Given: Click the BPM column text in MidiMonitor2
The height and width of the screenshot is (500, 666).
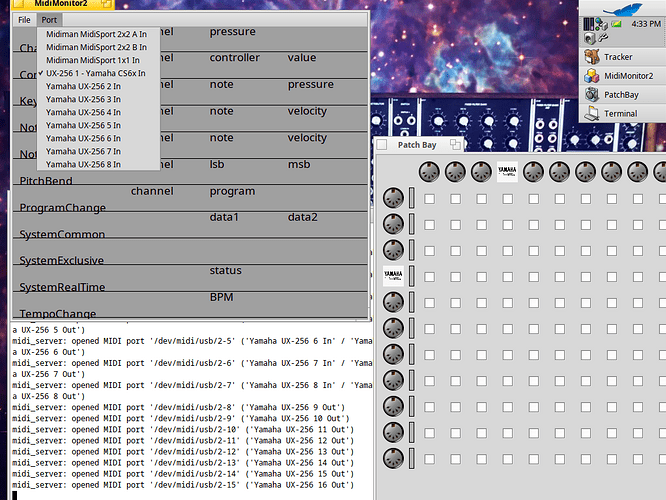Looking at the screenshot, I should pos(221,297).
